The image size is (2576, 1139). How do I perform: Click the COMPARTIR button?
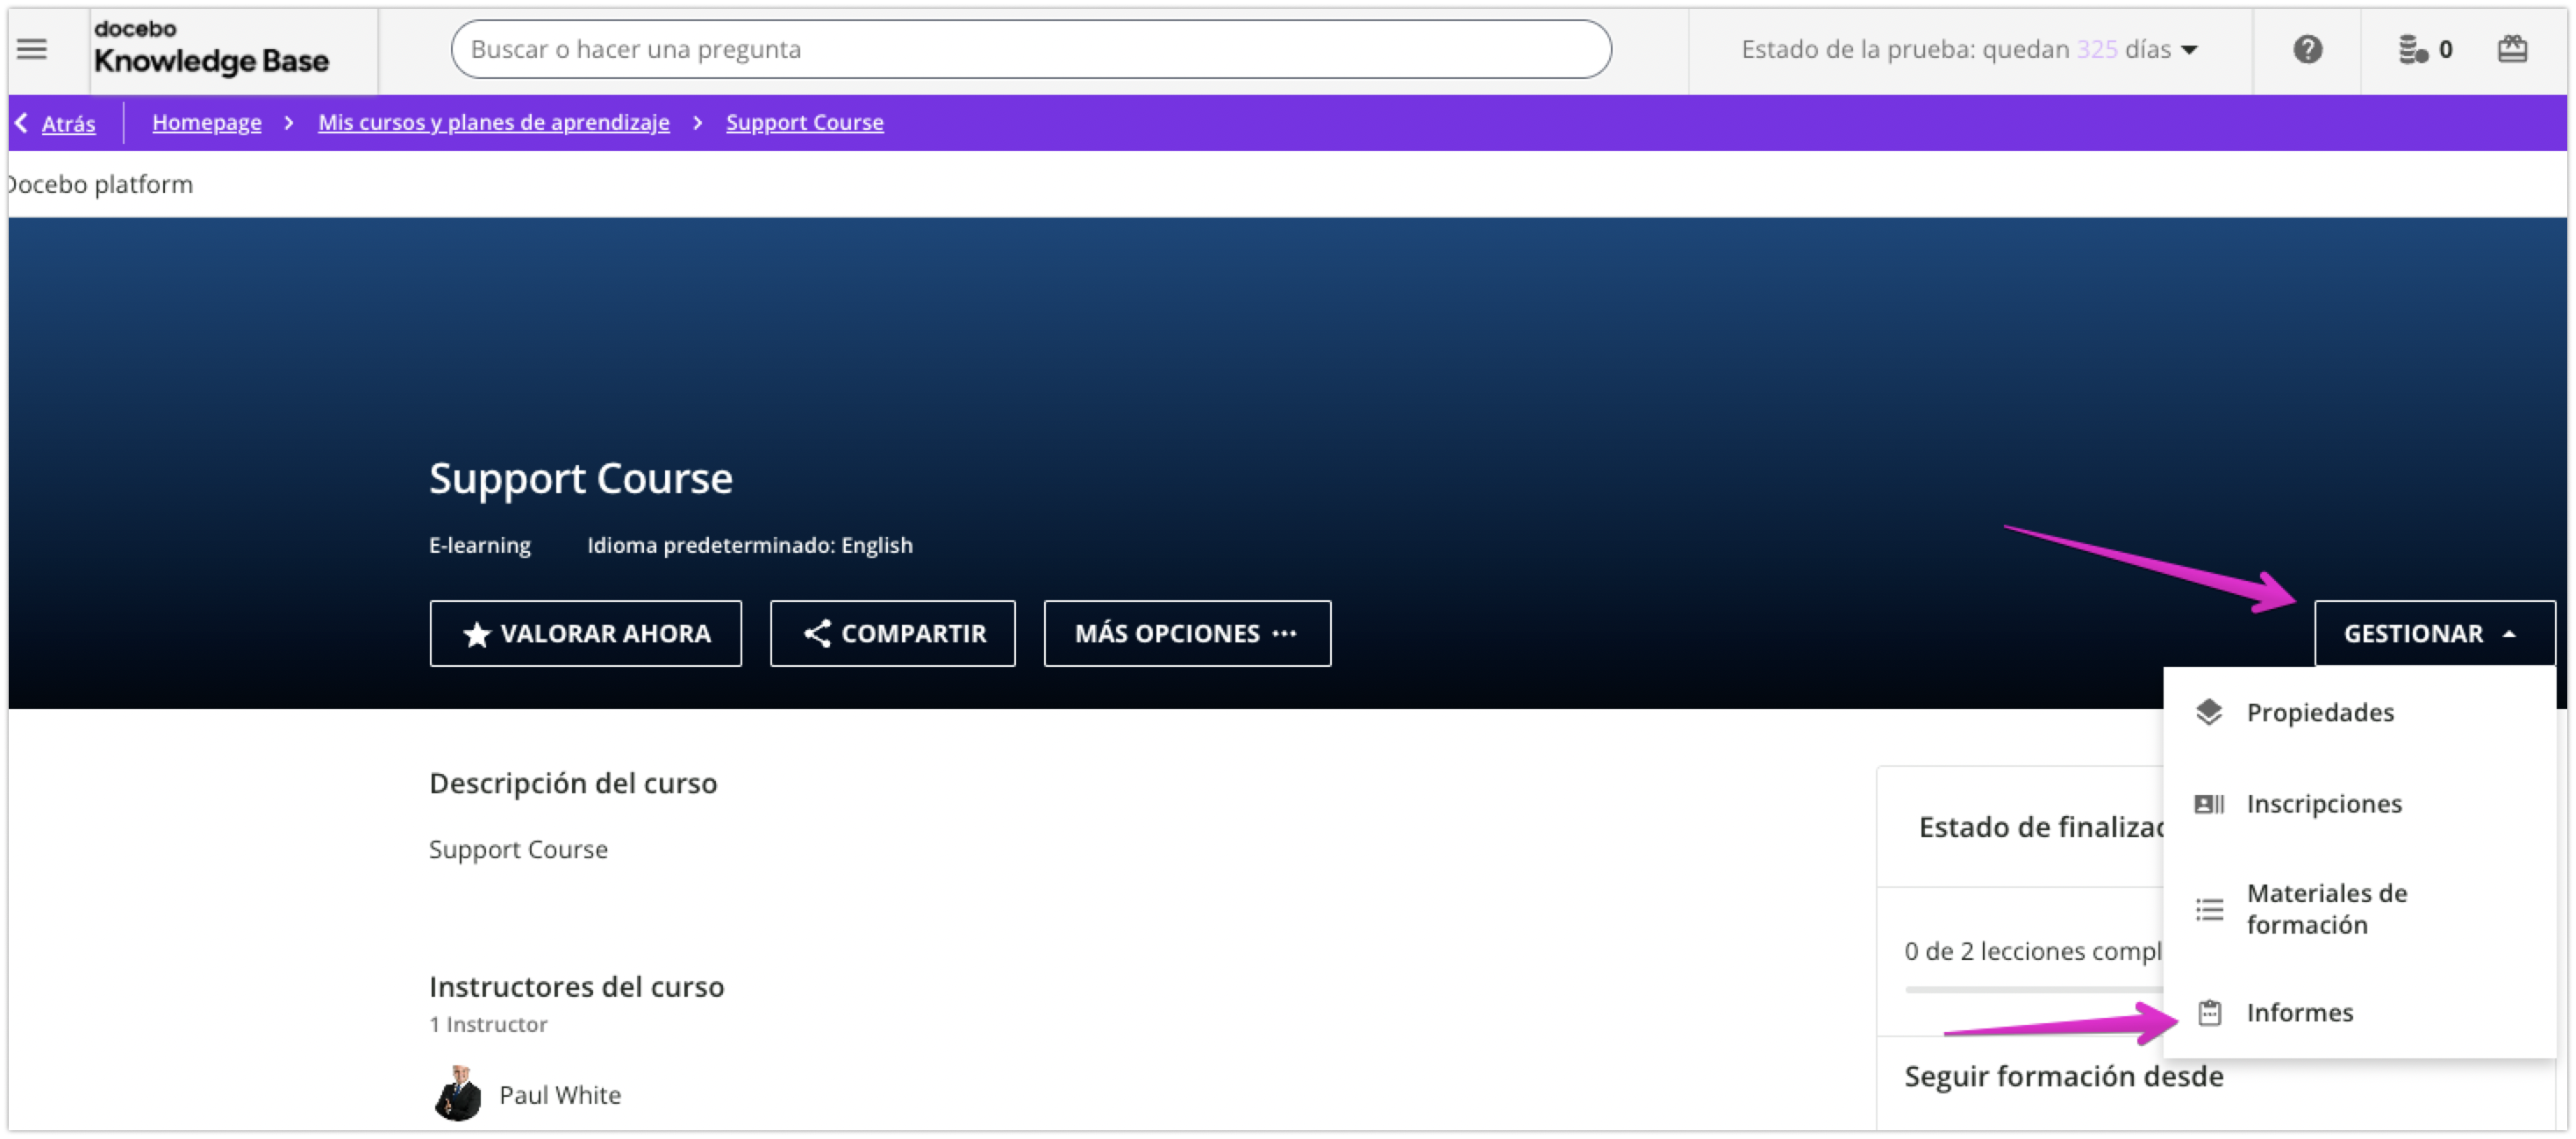coord(892,634)
